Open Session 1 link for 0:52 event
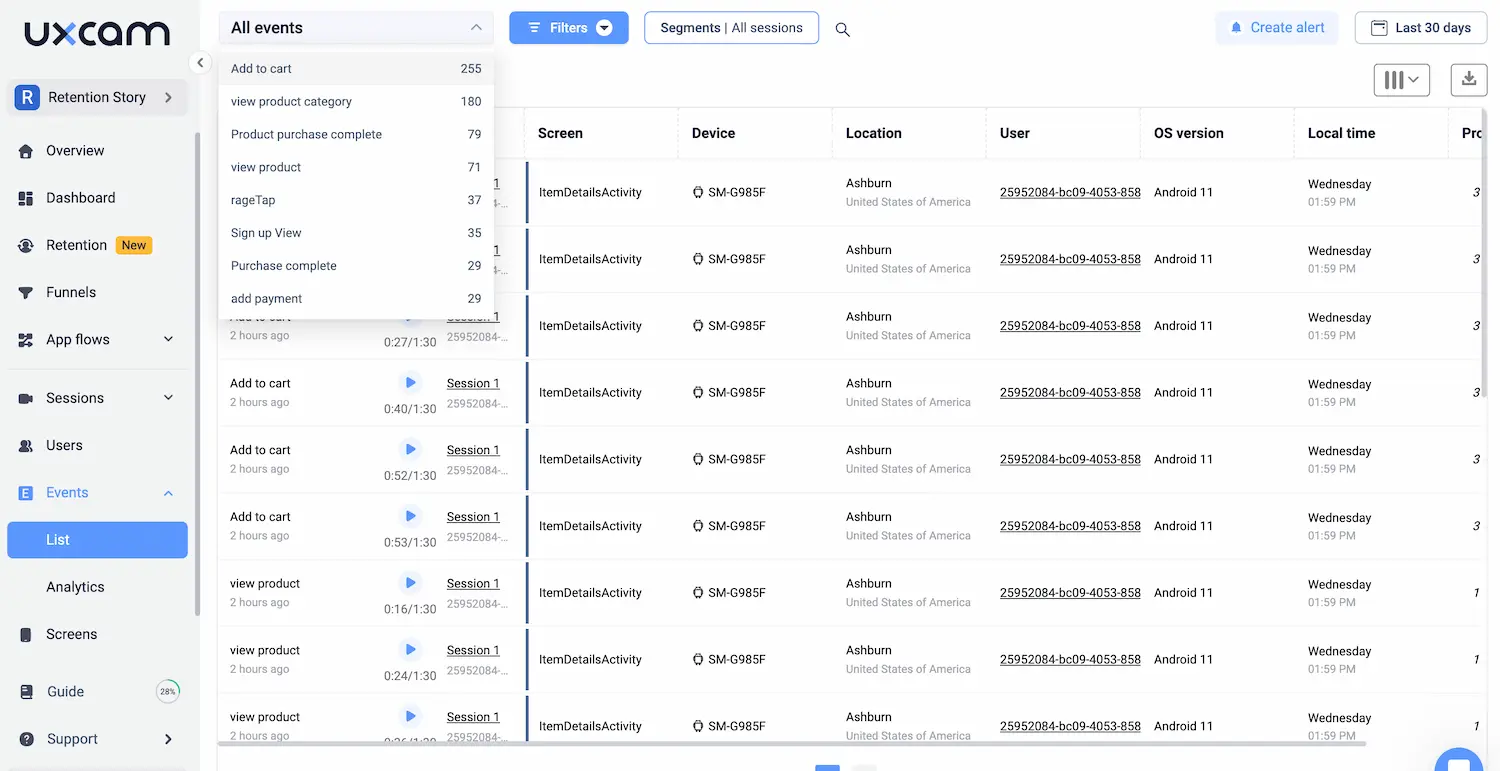The width and height of the screenshot is (1500, 771). tap(473, 451)
